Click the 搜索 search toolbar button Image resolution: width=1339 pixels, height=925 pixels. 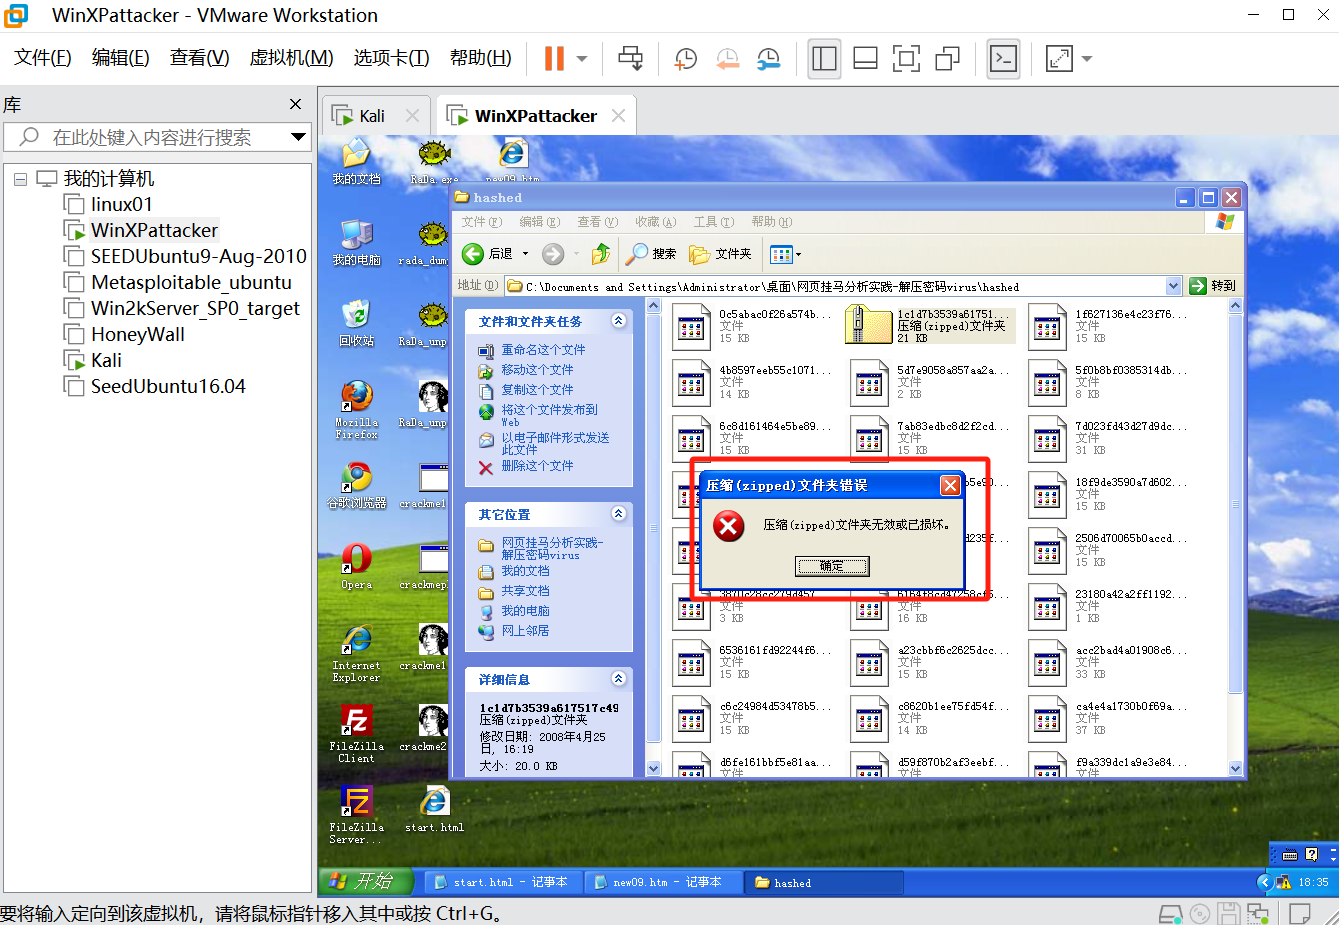(x=651, y=254)
